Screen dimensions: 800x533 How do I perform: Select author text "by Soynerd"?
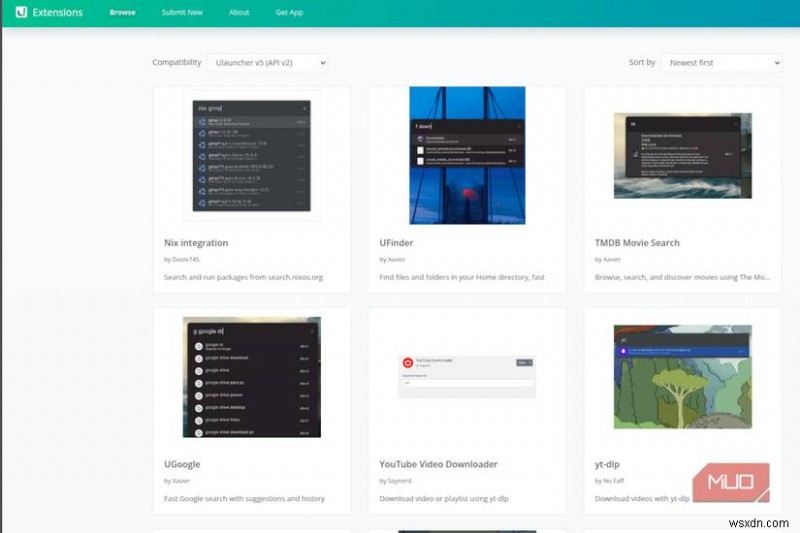[395, 480]
